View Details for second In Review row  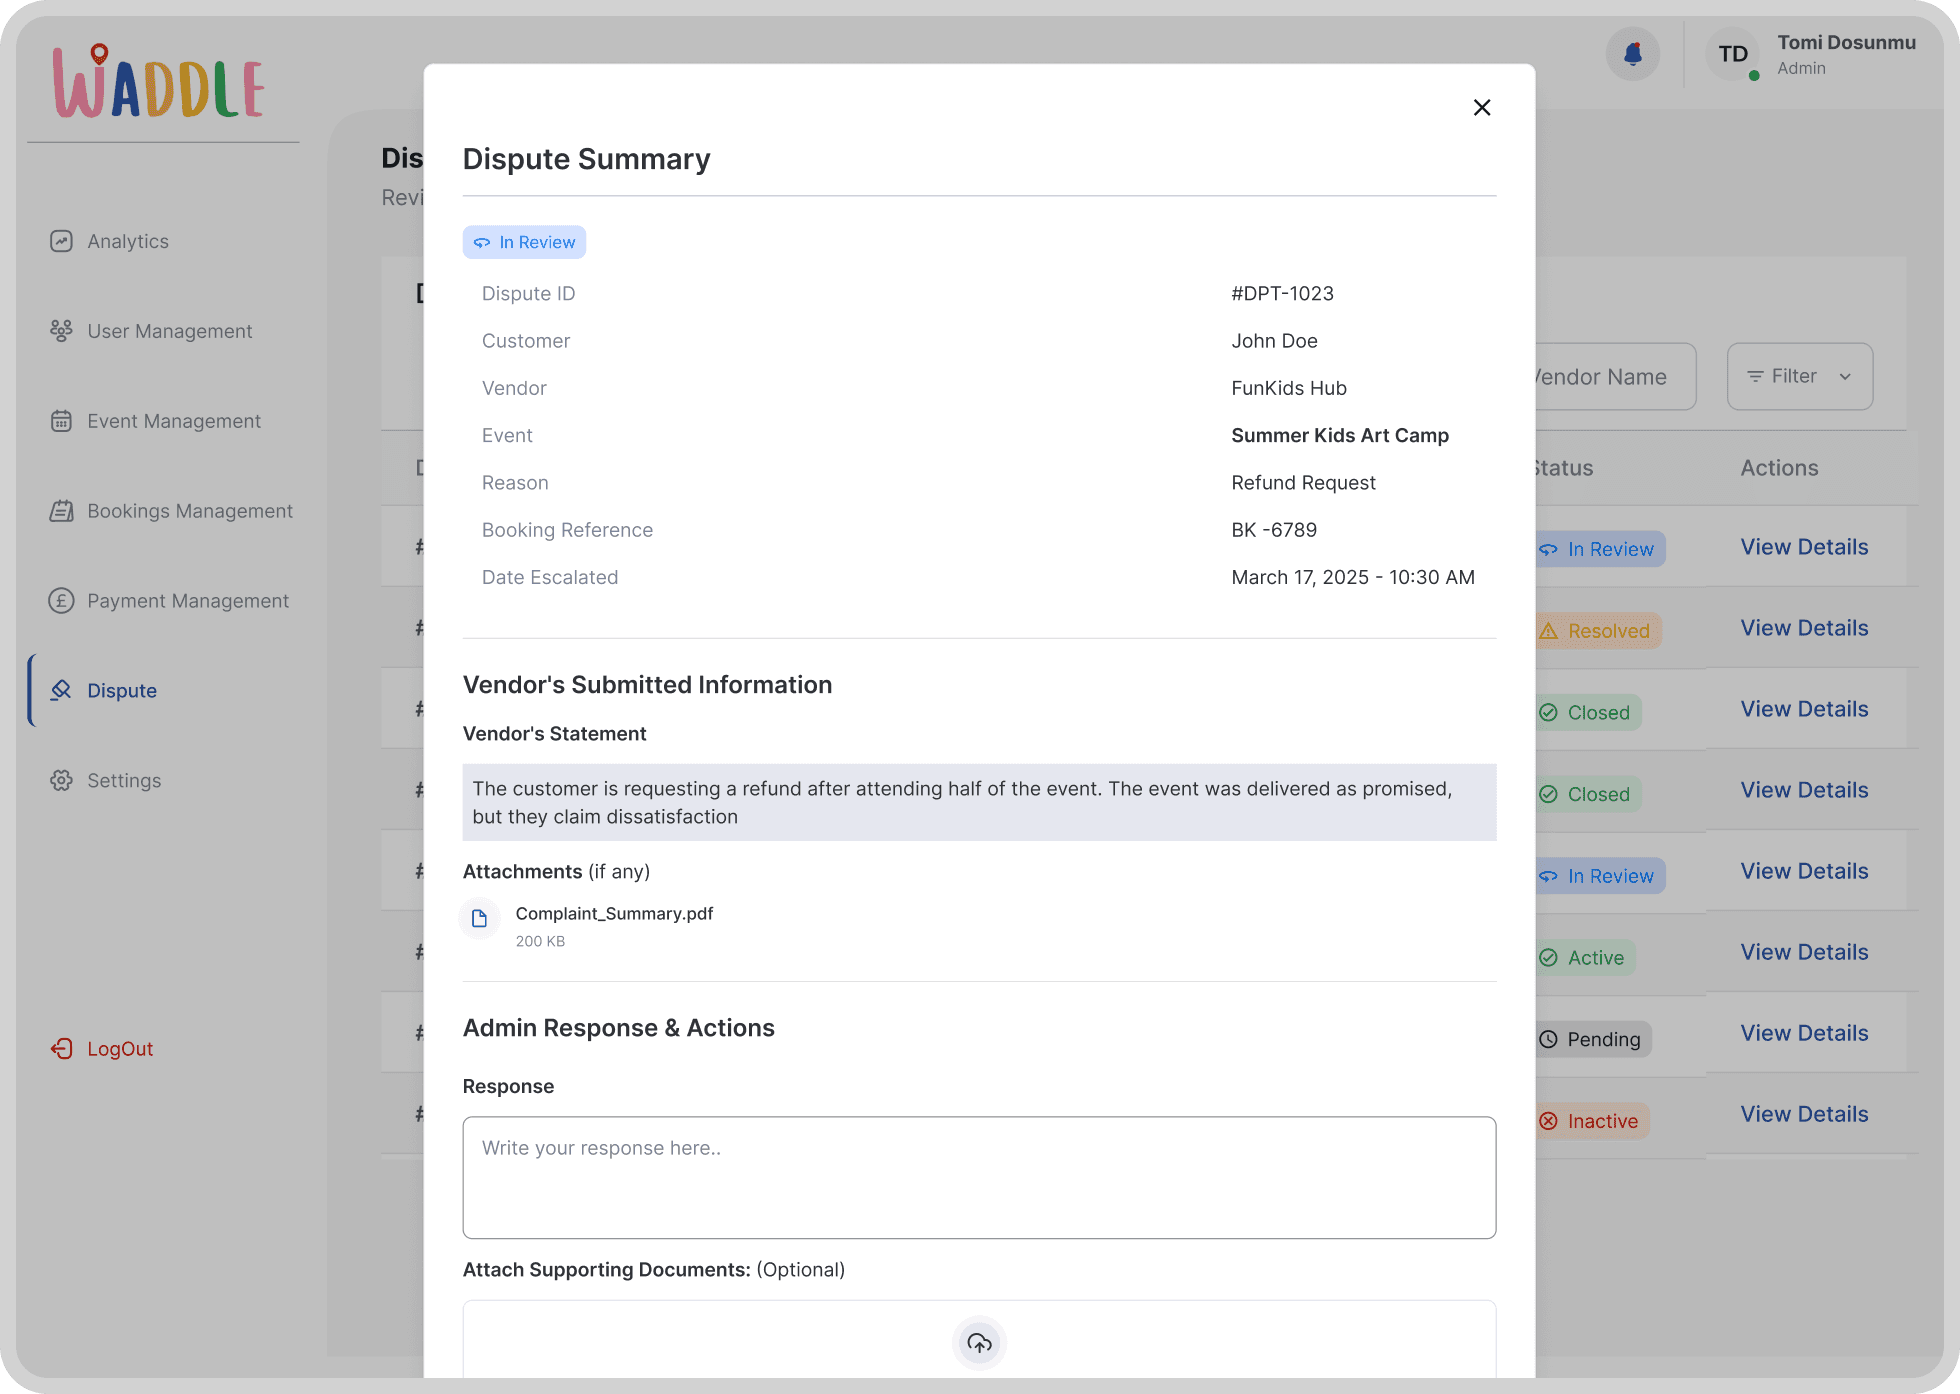click(1804, 871)
